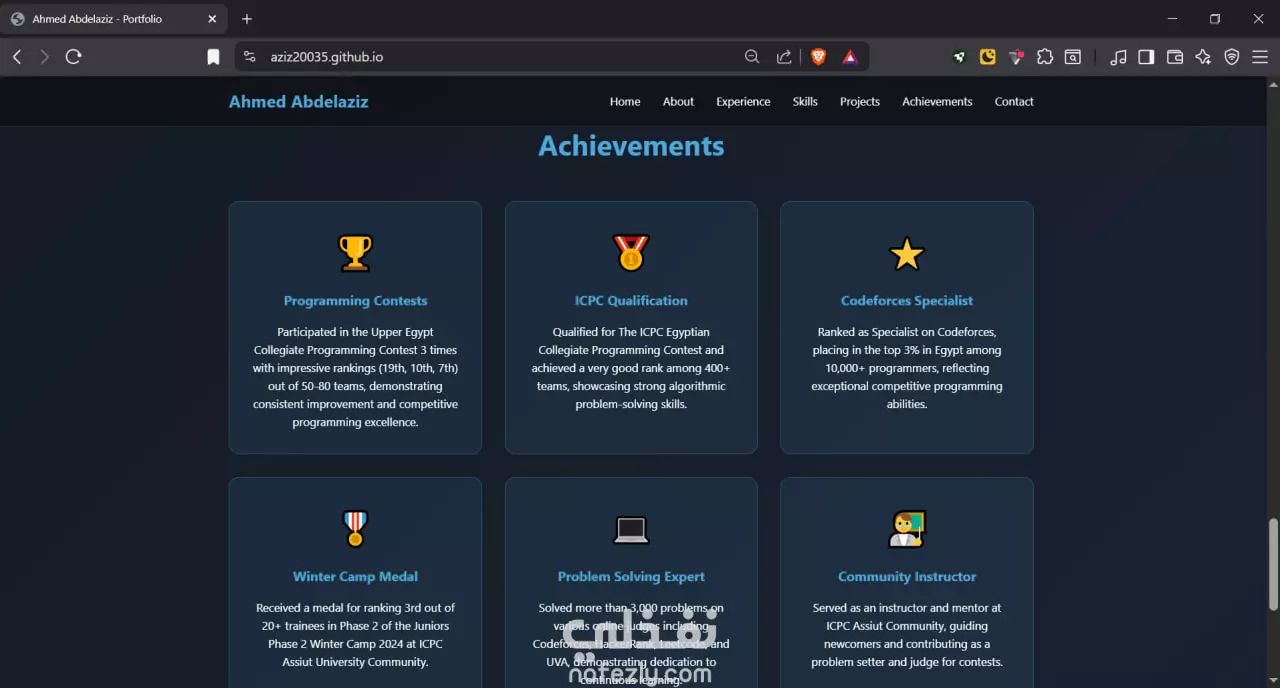
Task: Click the Brave Rewards triangle icon
Action: click(850, 57)
